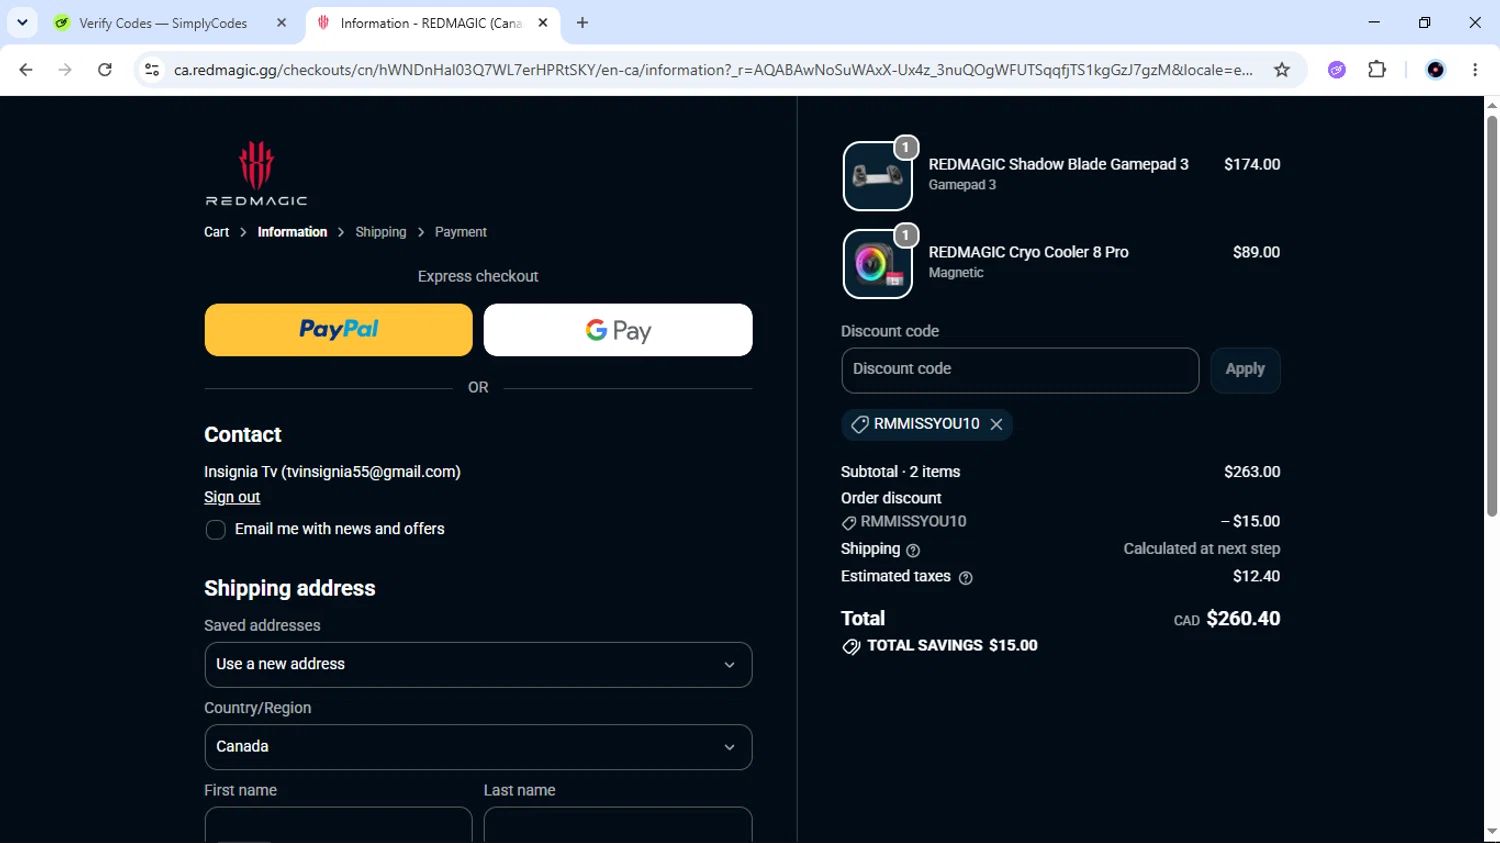Open the purple extension icon in toolbar
The width and height of the screenshot is (1500, 843).
click(x=1337, y=70)
